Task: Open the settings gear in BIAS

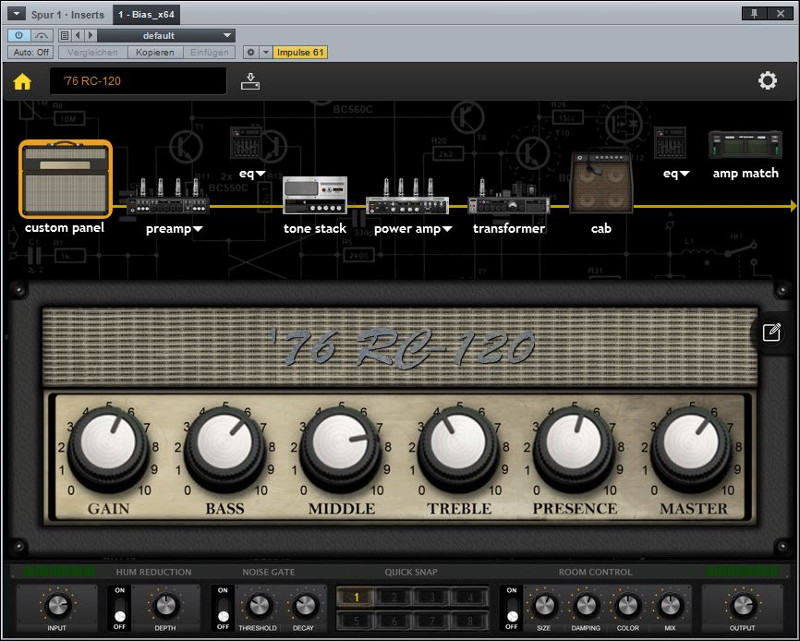Action: tap(767, 81)
